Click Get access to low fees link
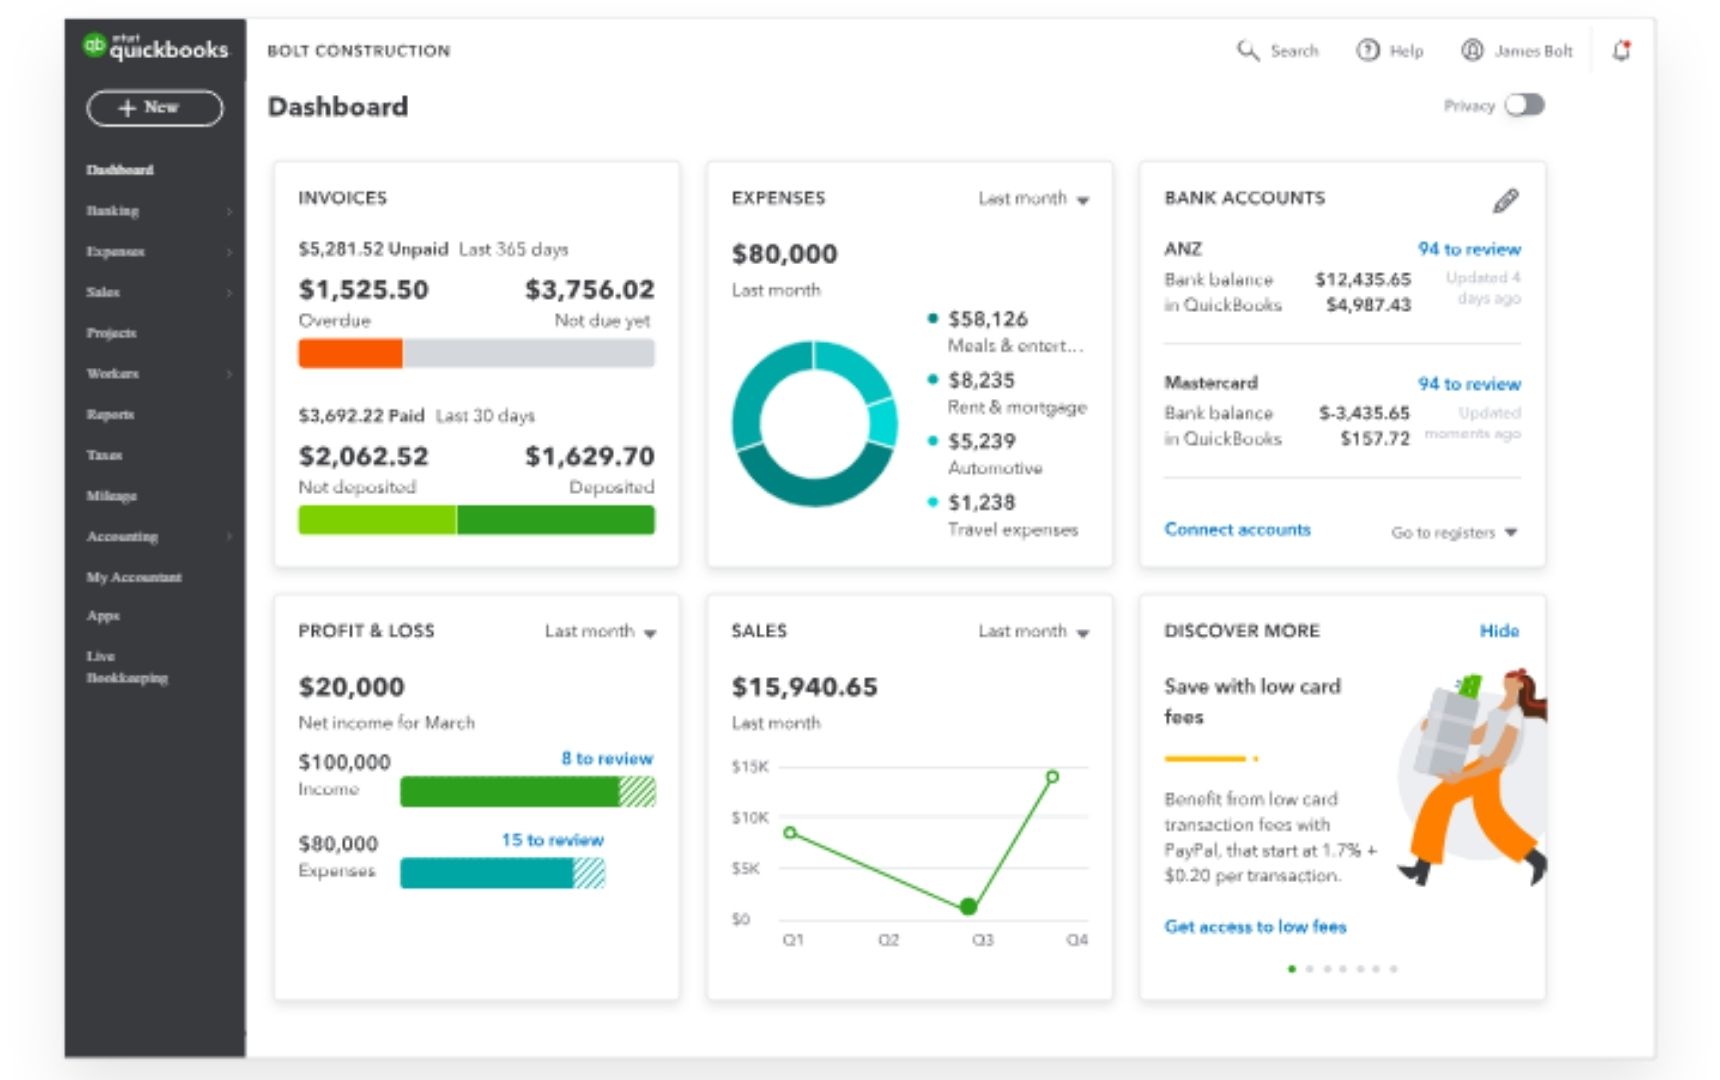 click(x=1255, y=927)
